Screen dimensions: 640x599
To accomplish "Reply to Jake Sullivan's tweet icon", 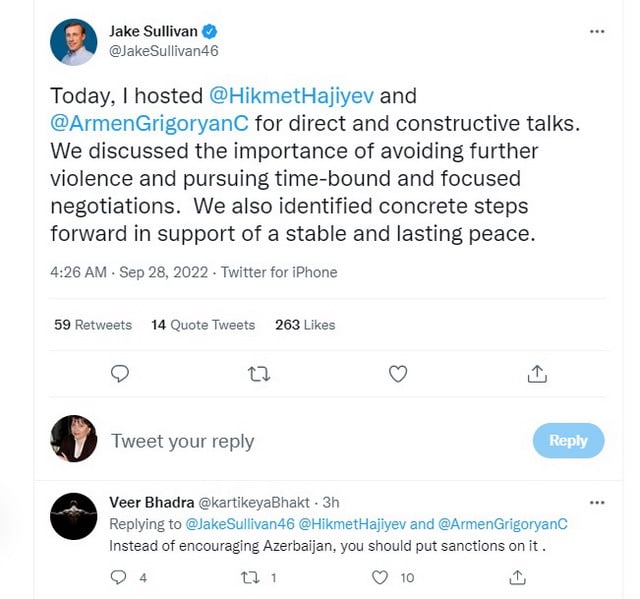I will (x=120, y=374).
